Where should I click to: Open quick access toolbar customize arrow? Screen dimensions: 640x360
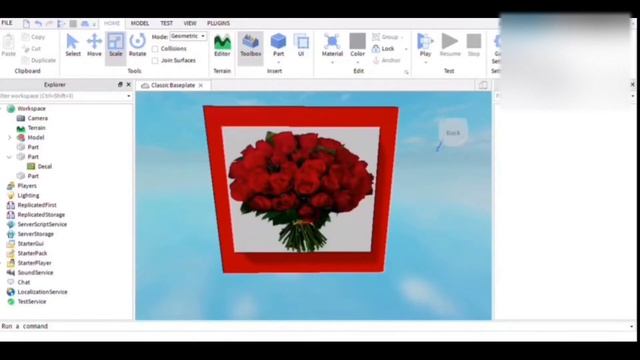(x=94, y=24)
